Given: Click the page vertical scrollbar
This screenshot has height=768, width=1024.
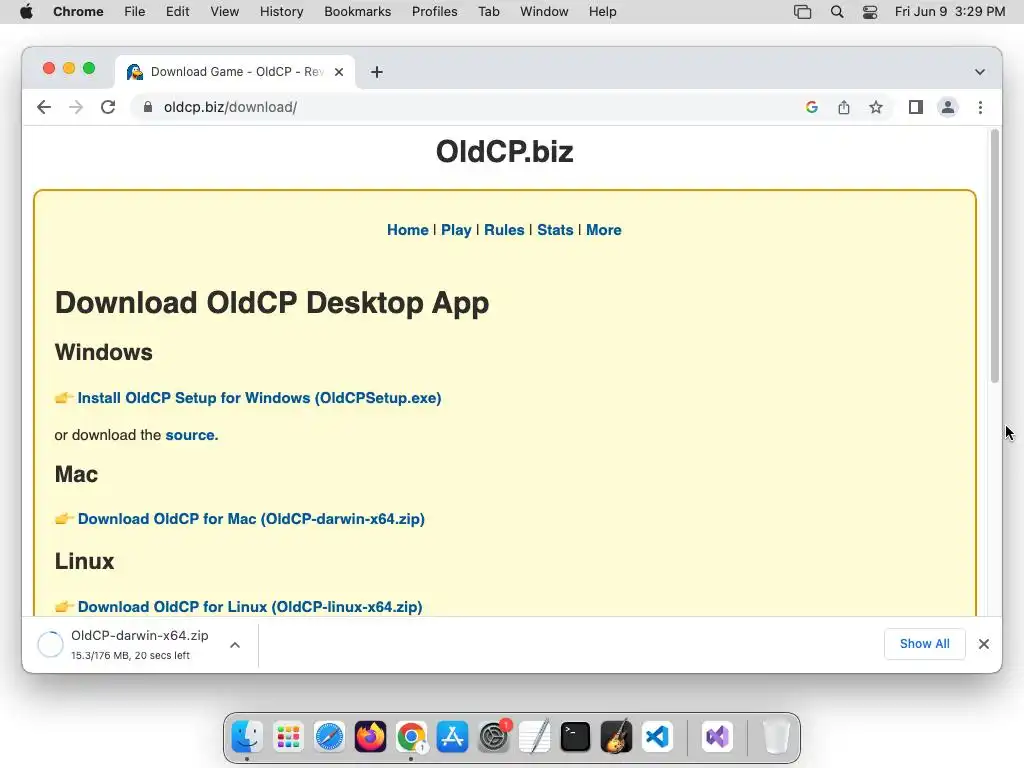Looking at the screenshot, I should (995, 256).
